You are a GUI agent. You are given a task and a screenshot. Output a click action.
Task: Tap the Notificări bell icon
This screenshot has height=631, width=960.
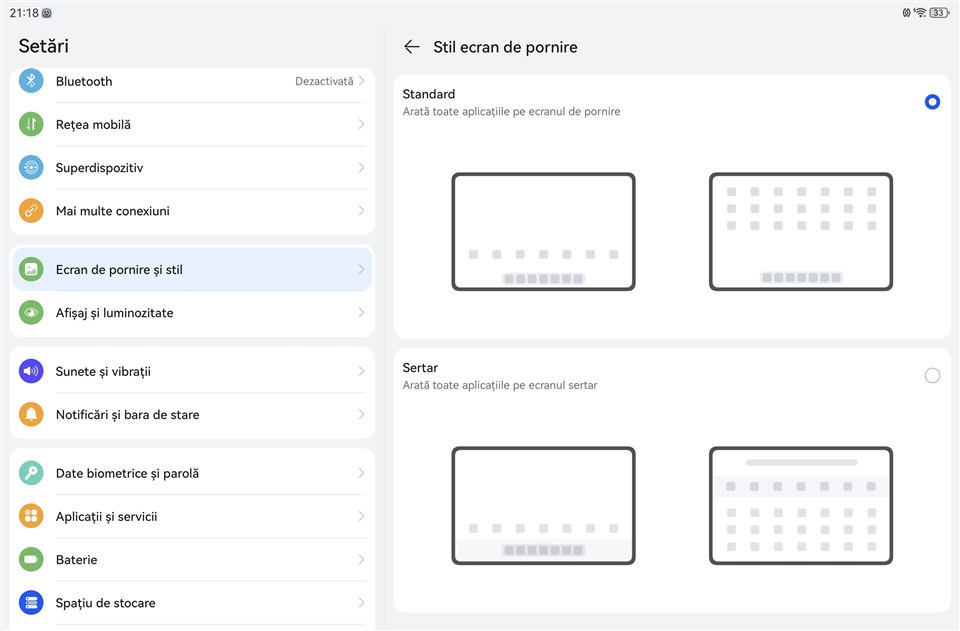point(31,414)
